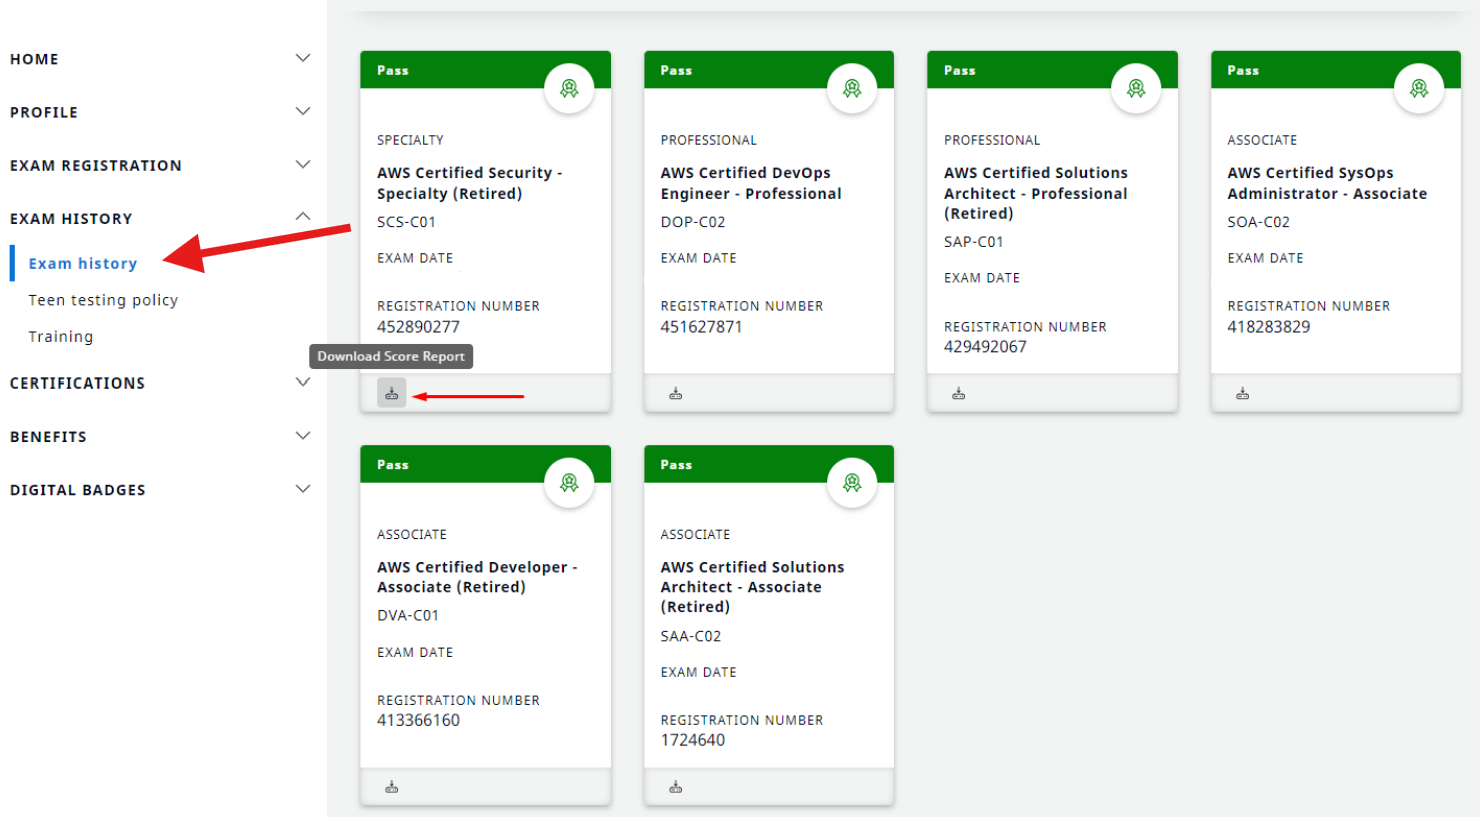Open the BENEFITS sidebar section
Image resolution: width=1480 pixels, height=817 pixels.
coord(48,437)
